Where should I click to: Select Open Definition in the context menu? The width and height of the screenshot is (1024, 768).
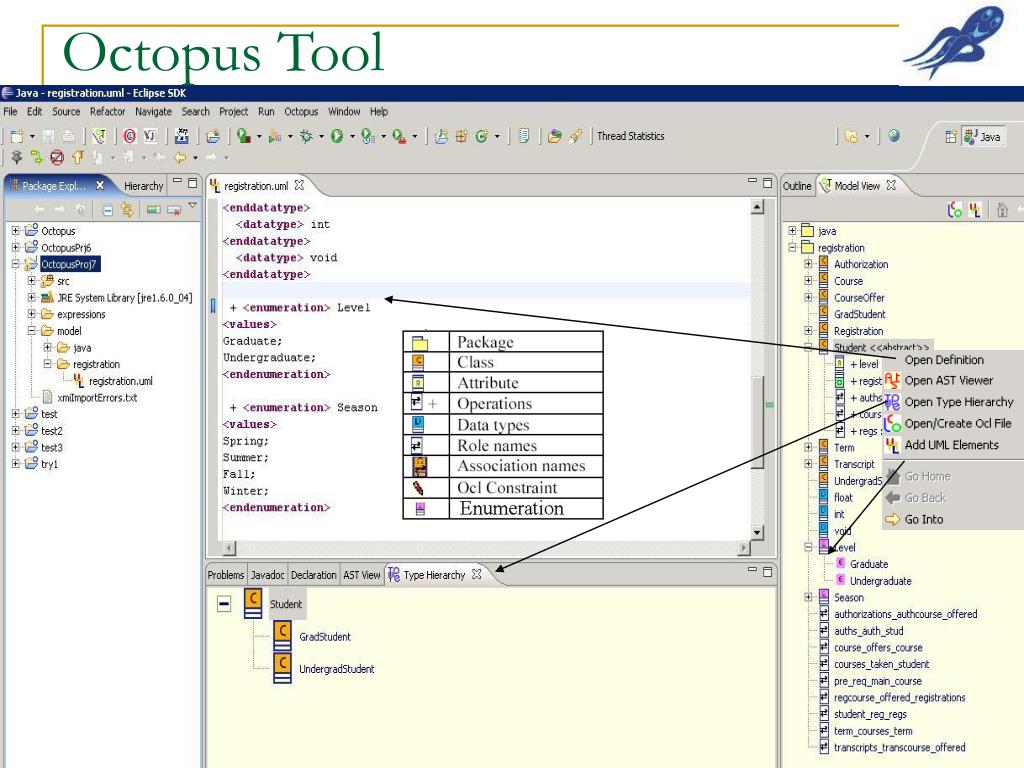coord(944,360)
